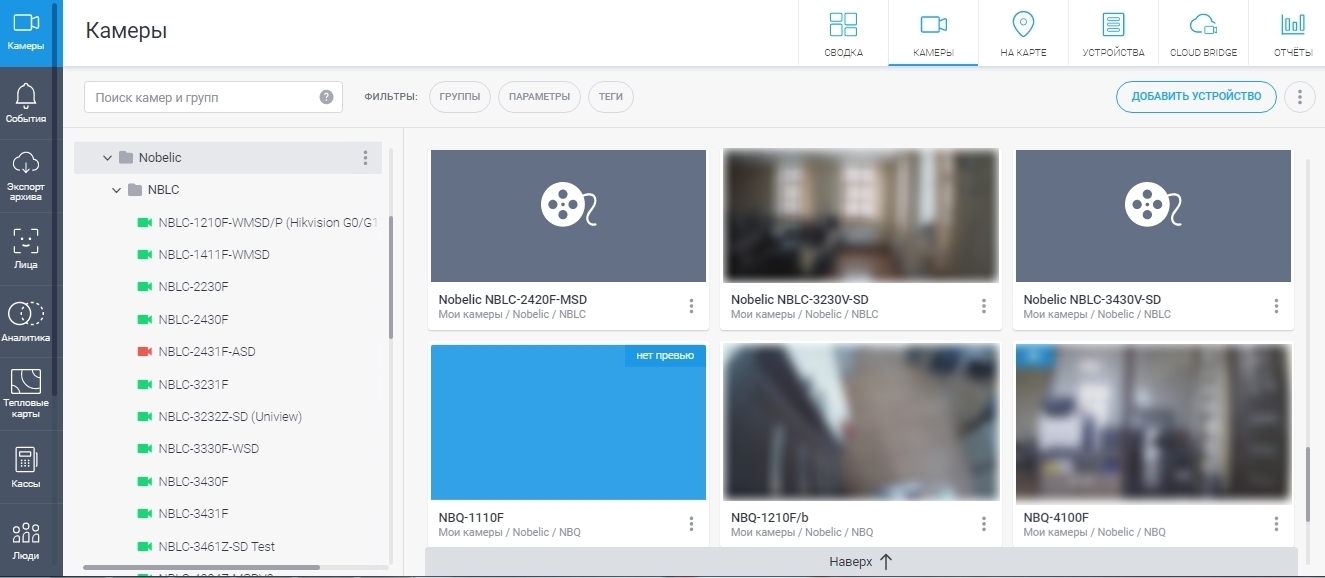Image resolution: width=1325 pixels, height=578 pixels.
Task: Select camera NBLC-3461Z-SD Test in tree
Action: point(206,547)
